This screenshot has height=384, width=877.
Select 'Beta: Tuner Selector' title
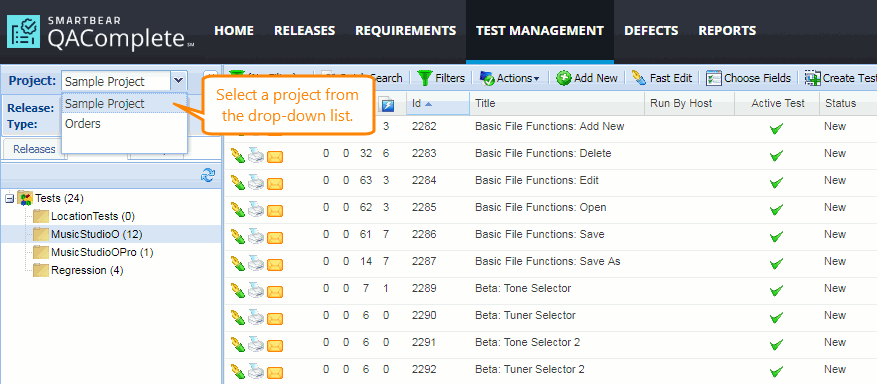click(x=525, y=315)
